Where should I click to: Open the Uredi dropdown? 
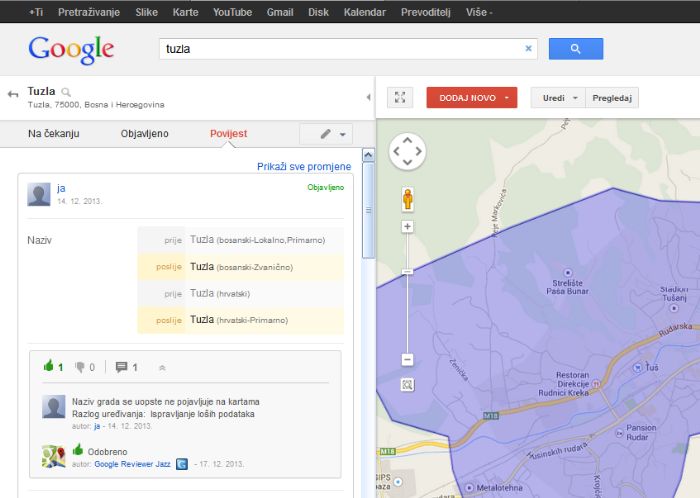[558, 98]
